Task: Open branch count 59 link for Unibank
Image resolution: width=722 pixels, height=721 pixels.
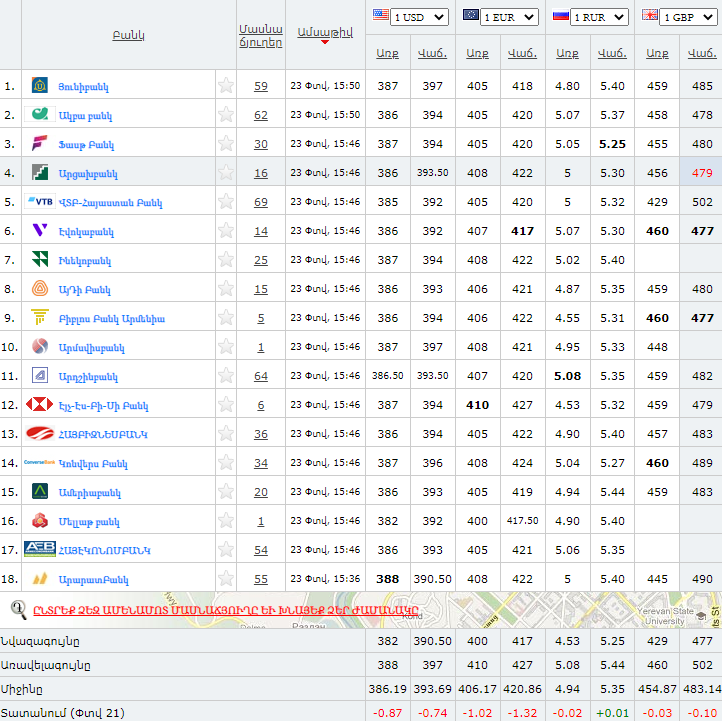Action: [261, 86]
